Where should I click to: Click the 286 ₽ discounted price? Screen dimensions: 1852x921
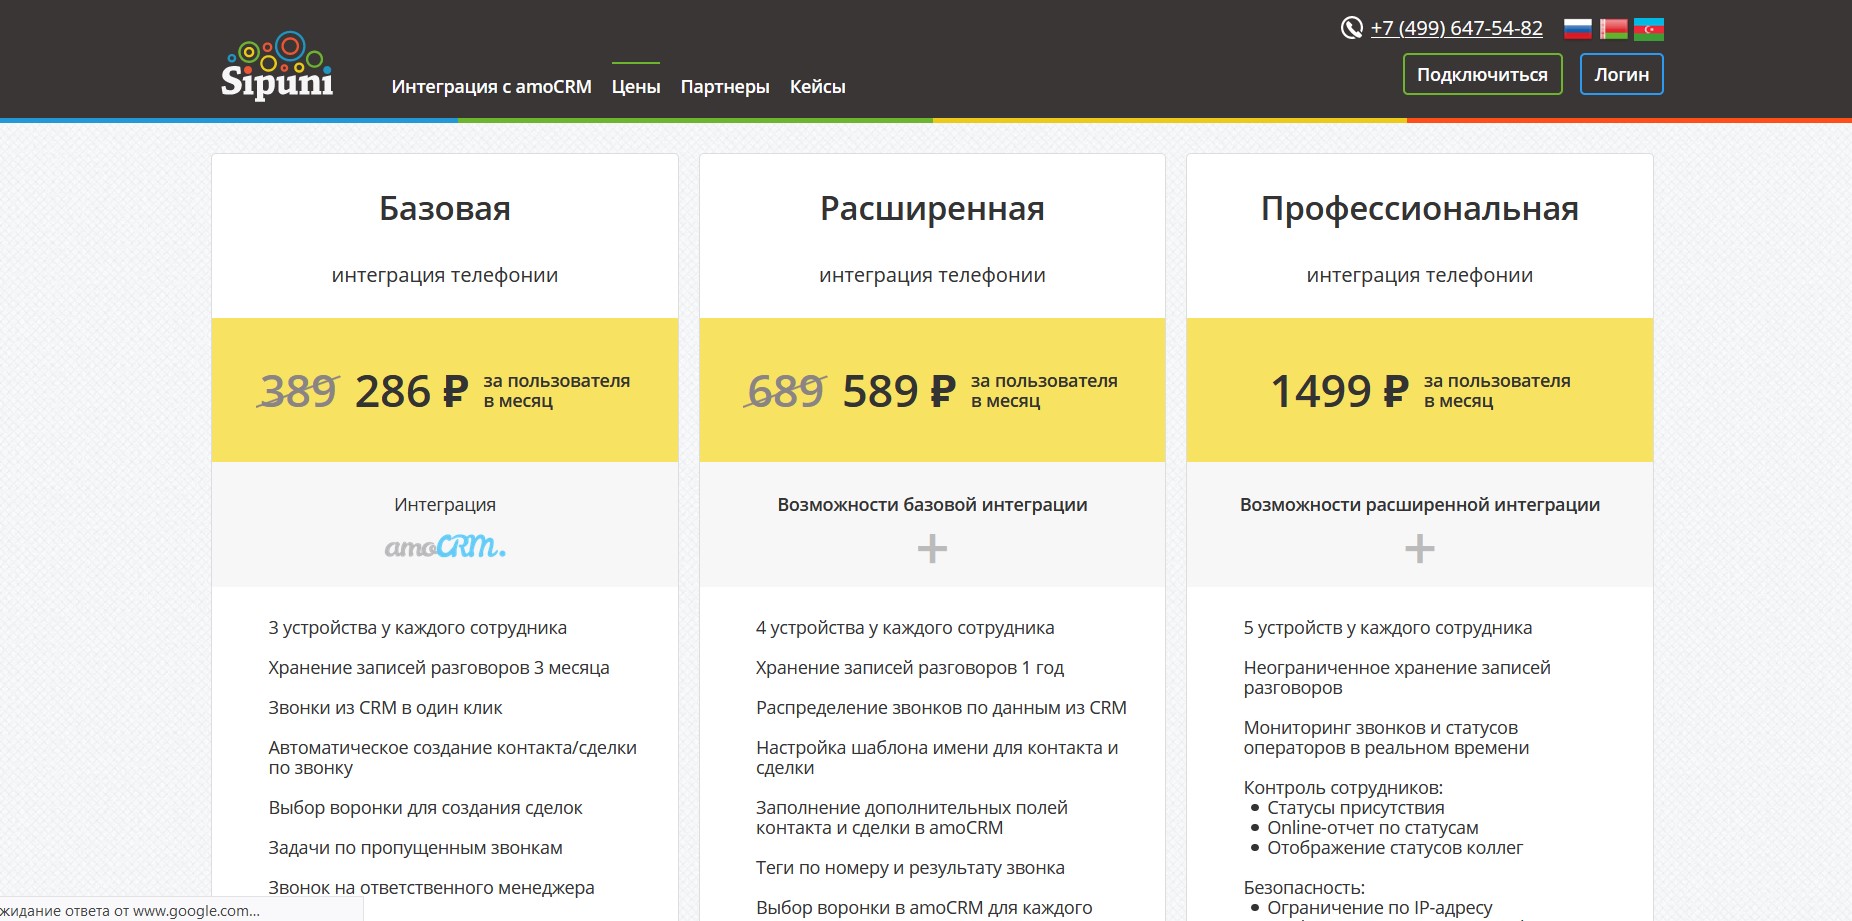[x=411, y=391]
